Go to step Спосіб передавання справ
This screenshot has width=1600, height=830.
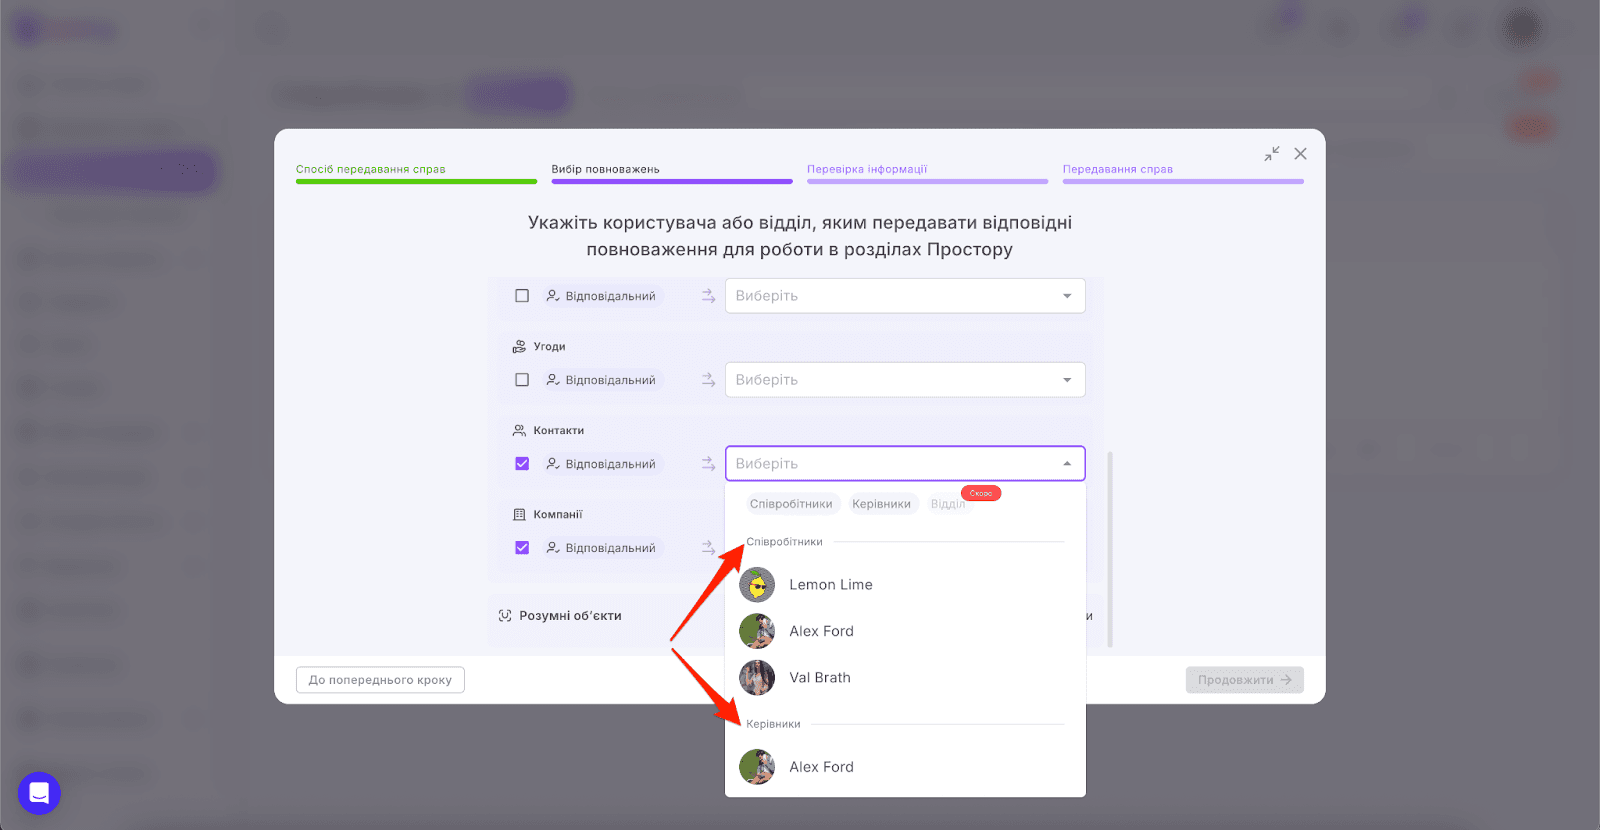(x=416, y=172)
